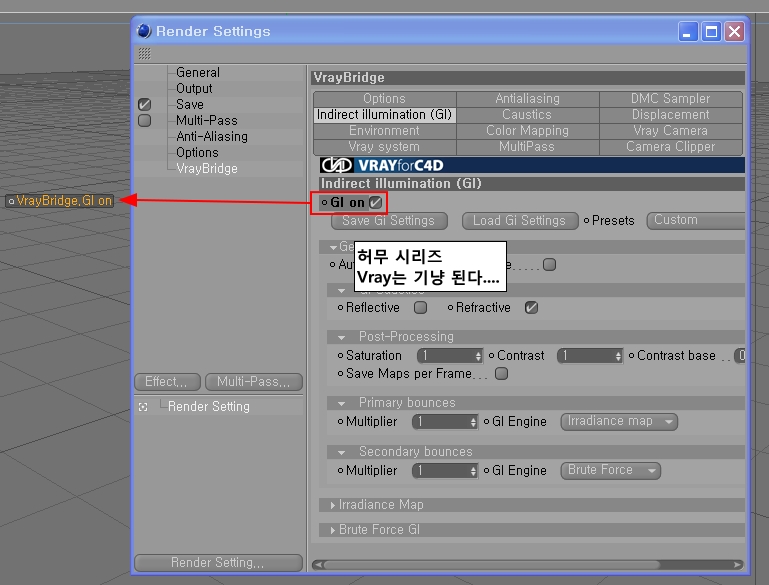The width and height of the screenshot is (769, 585).
Task: Click the VRAYforC4D logo banner
Action: tap(532, 165)
